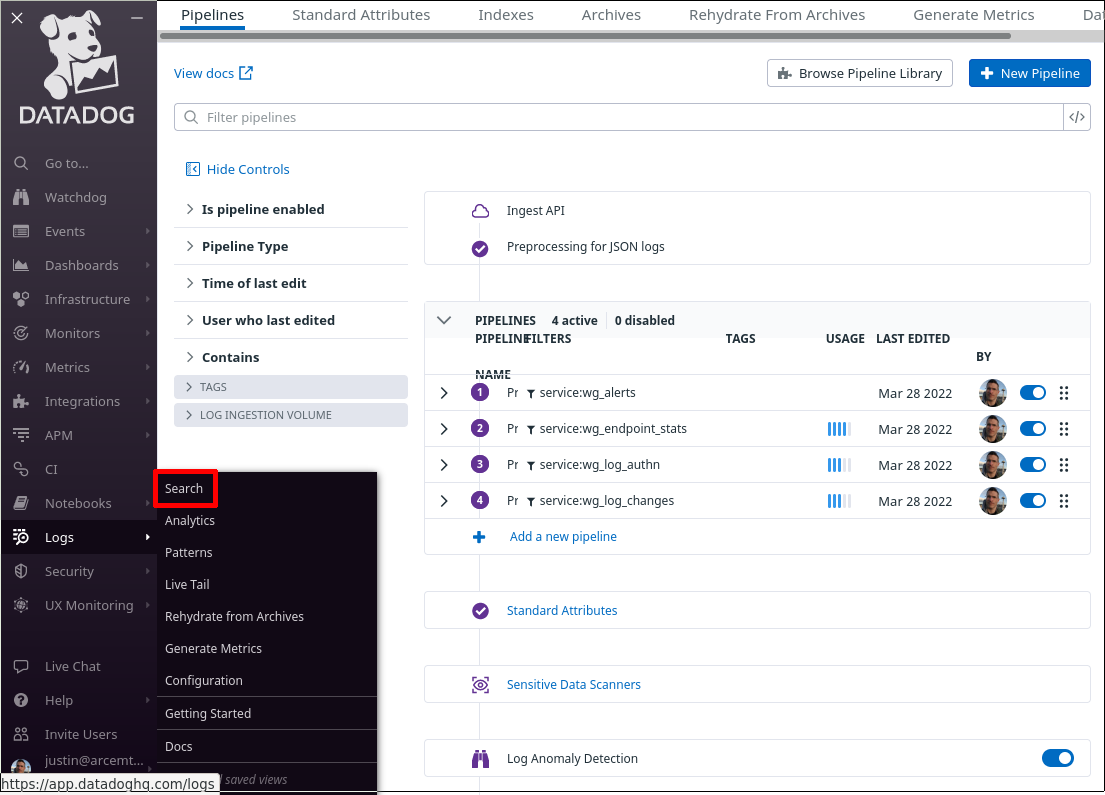Click the Filter pipelines input field
Image resolution: width=1105 pixels, height=795 pixels.
click(618, 117)
